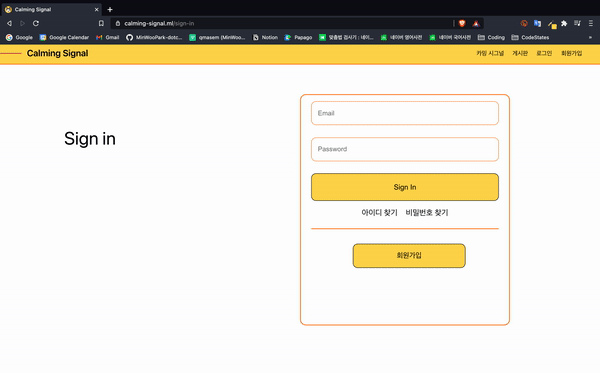
Task: Reload the page with the refresh icon
Action: [x=36, y=23]
